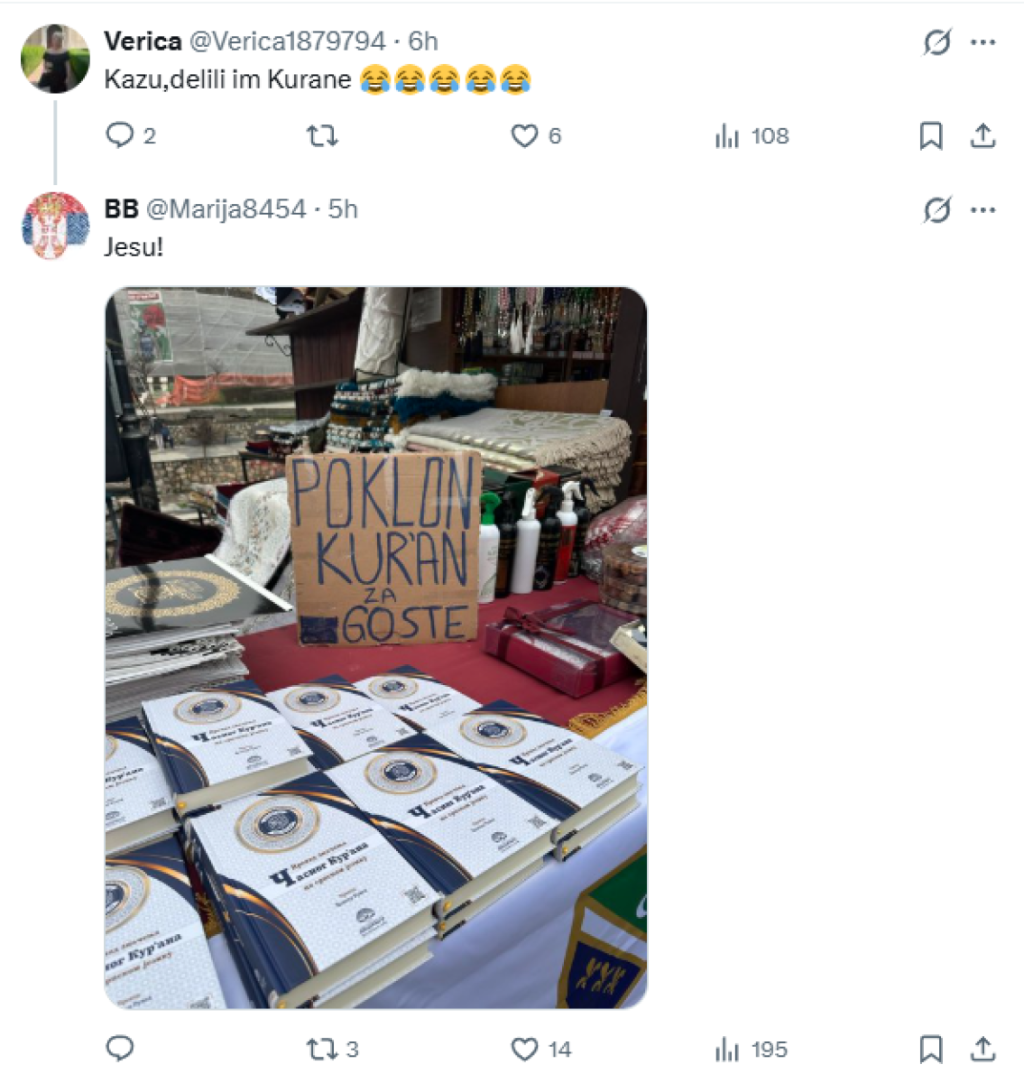Image resolution: width=1024 pixels, height=1083 pixels.
Task: Open Verica's profile picture
Action: coord(55,59)
